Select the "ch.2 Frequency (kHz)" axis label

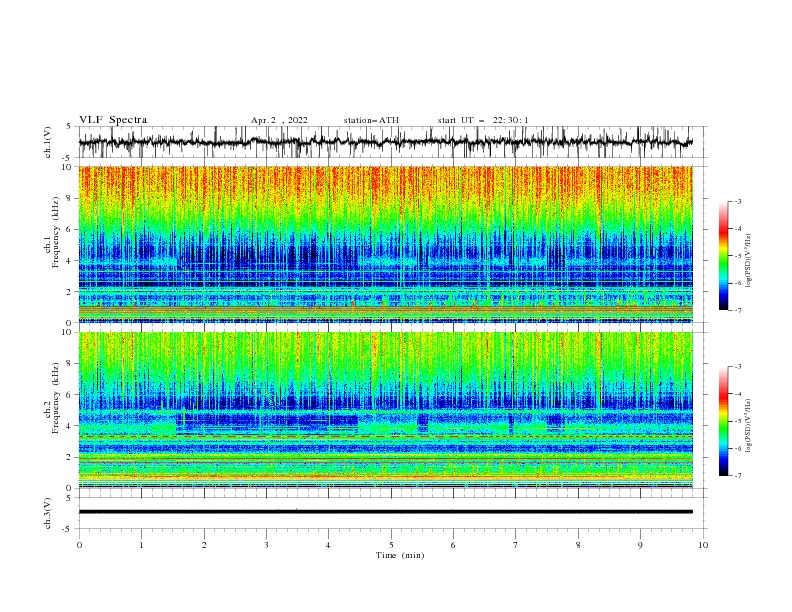pyautogui.click(x=52, y=398)
